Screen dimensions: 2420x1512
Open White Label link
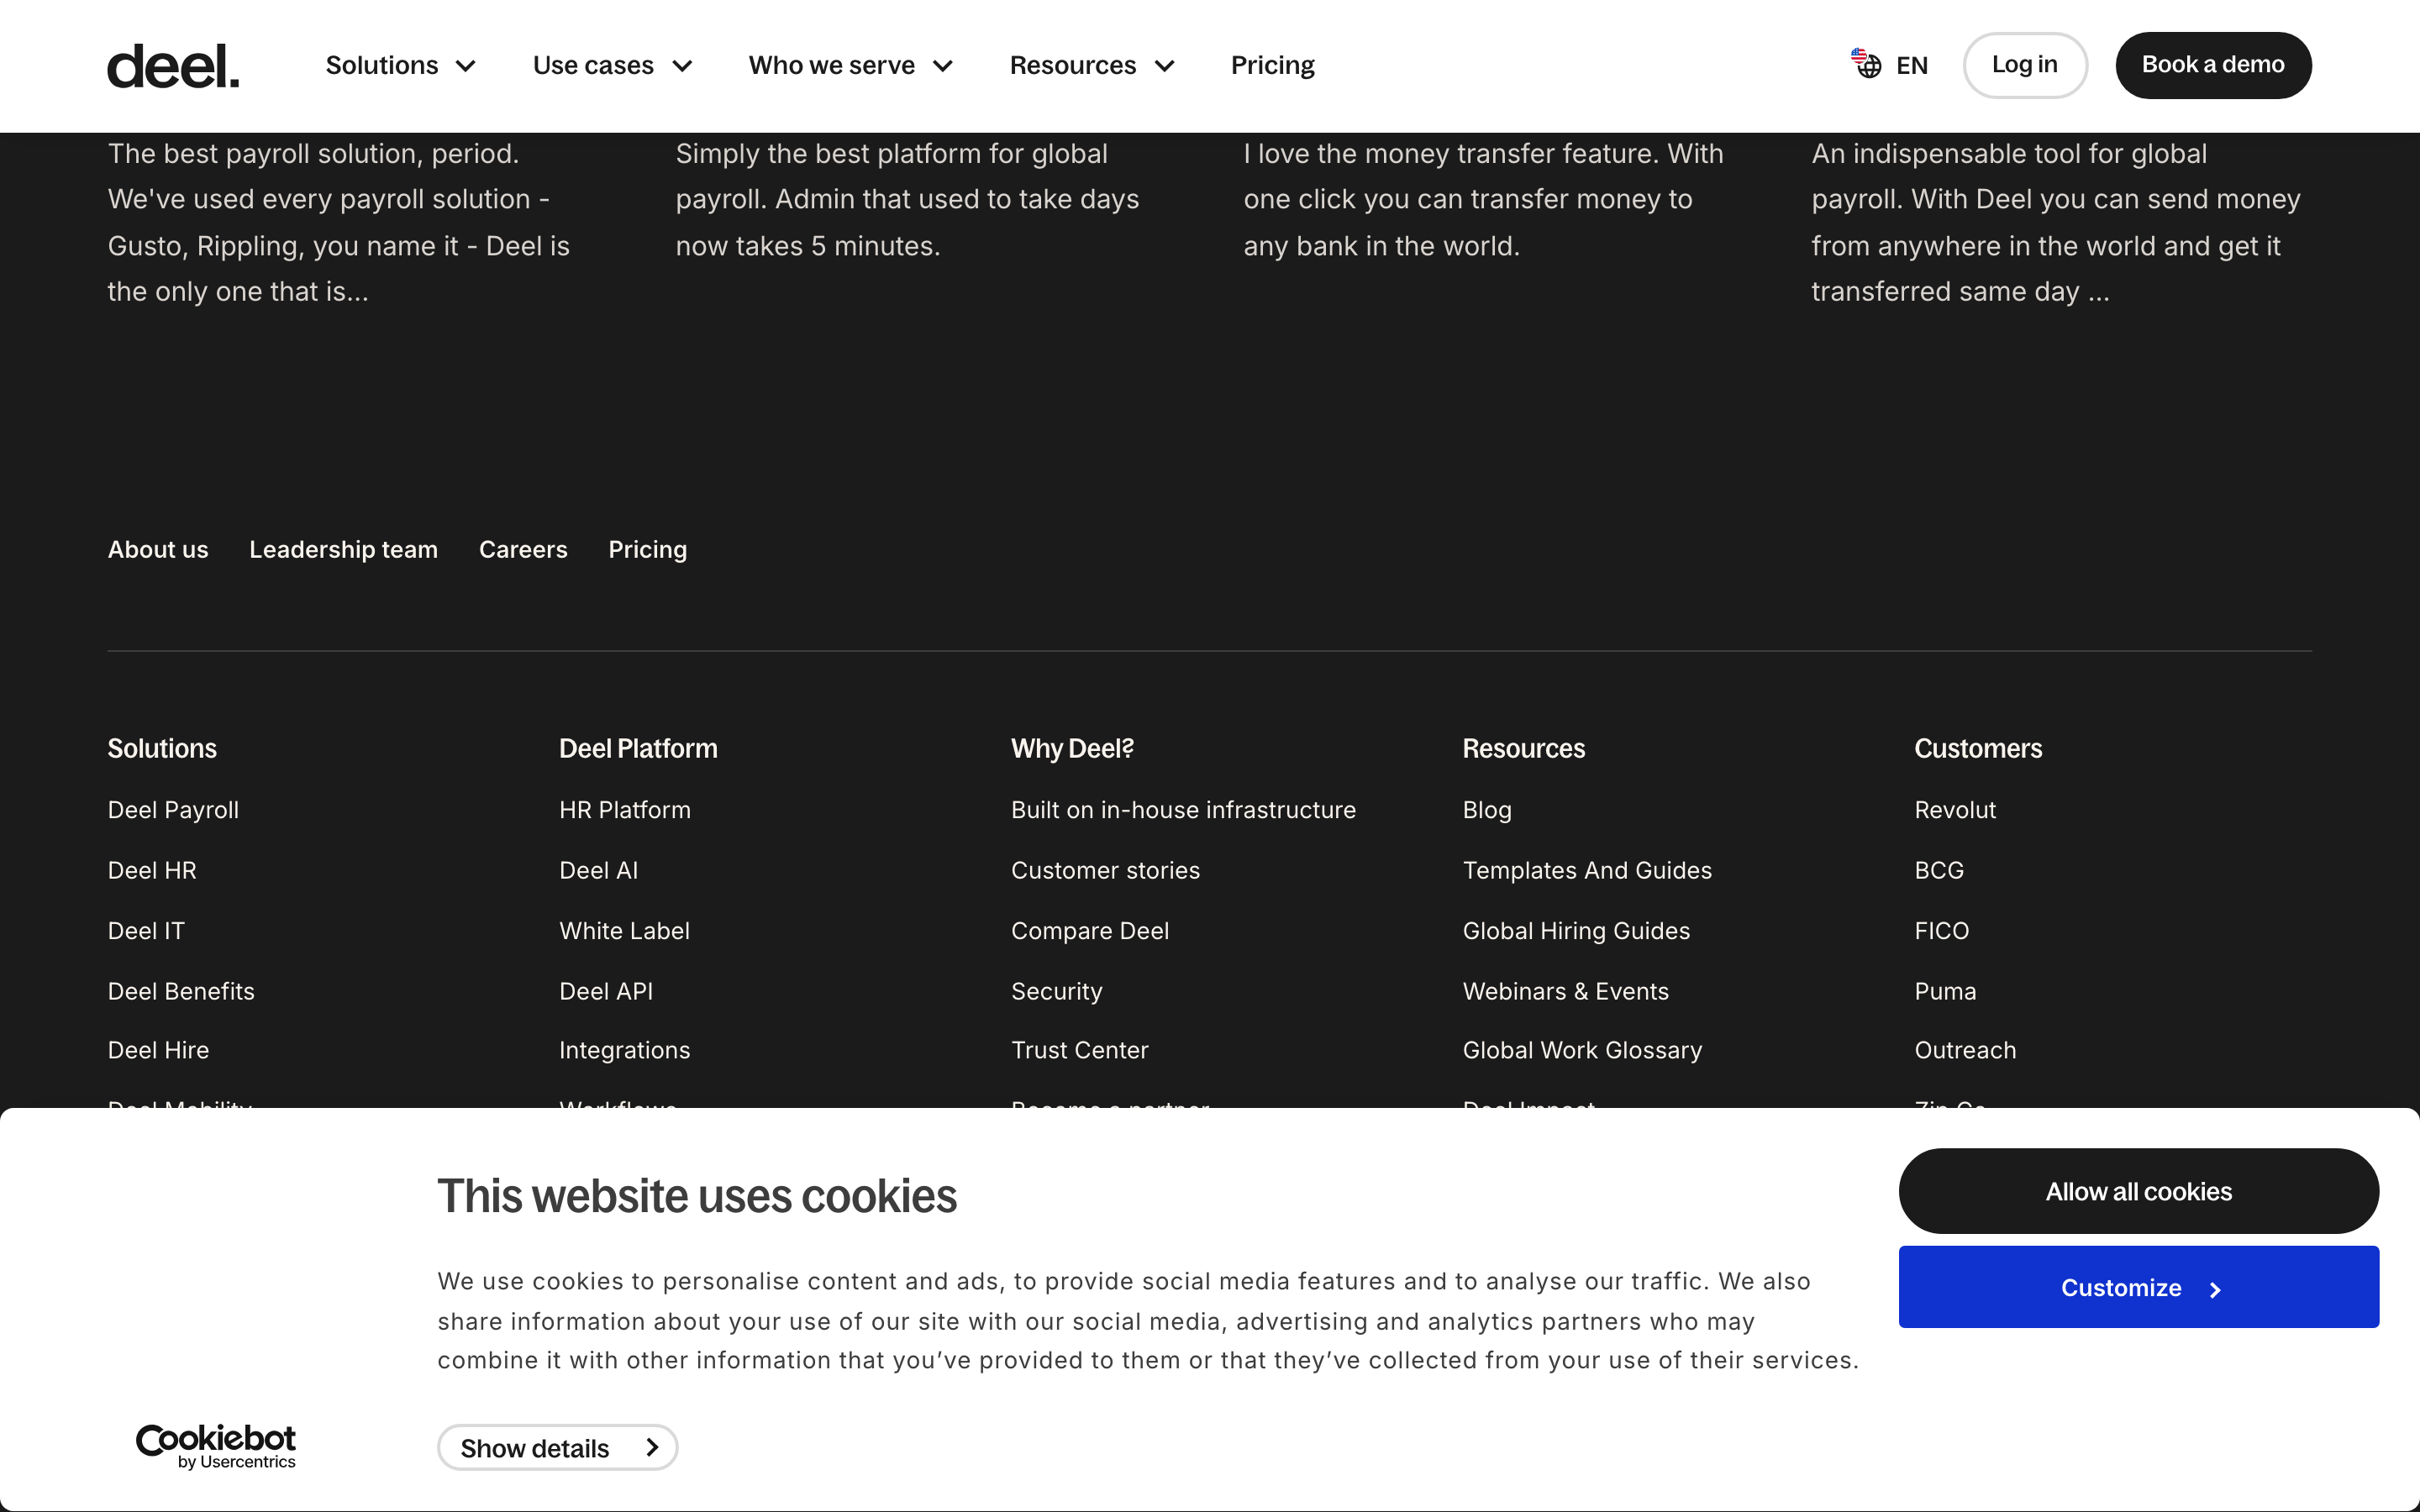coord(624,931)
